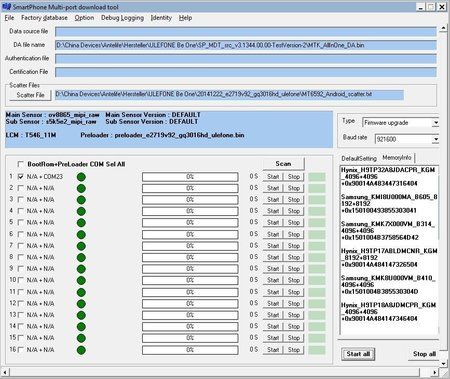The image size is (450, 379).
Task: Enable port 5 checkbox
Action: pyautogui.click(x=21, y=223)
